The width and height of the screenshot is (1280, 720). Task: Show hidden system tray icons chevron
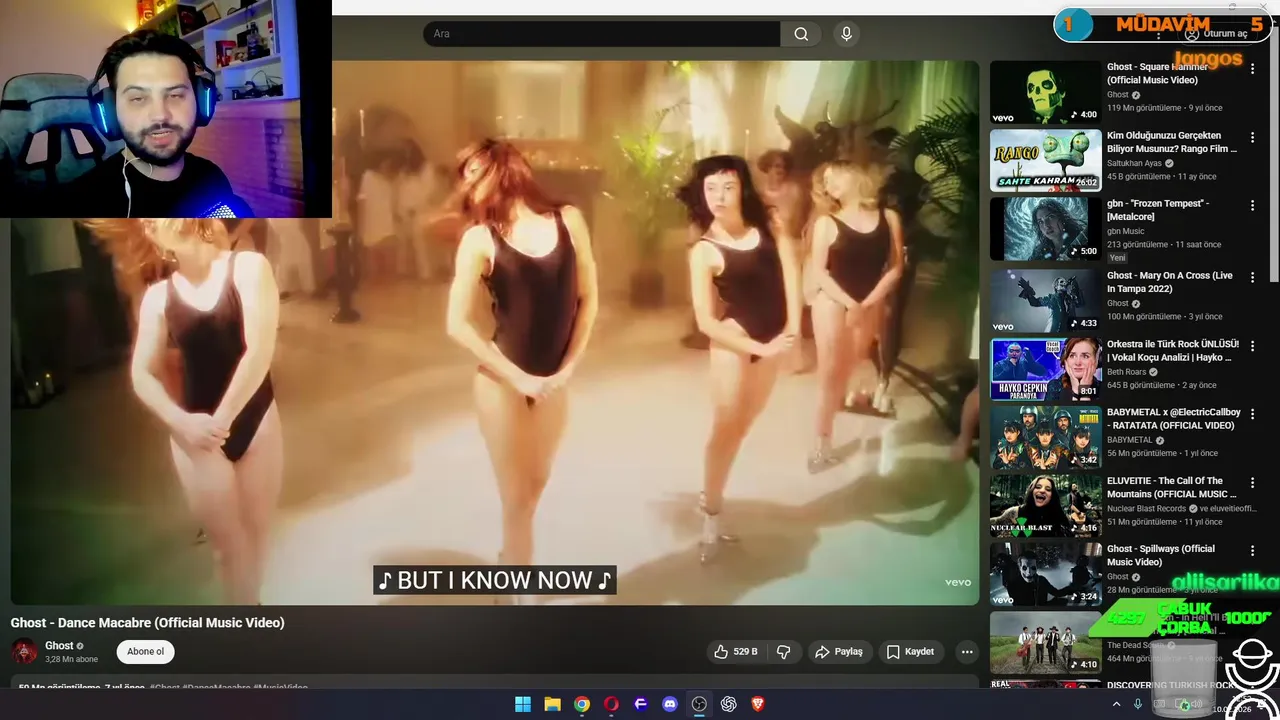[x=1116, y=704]
